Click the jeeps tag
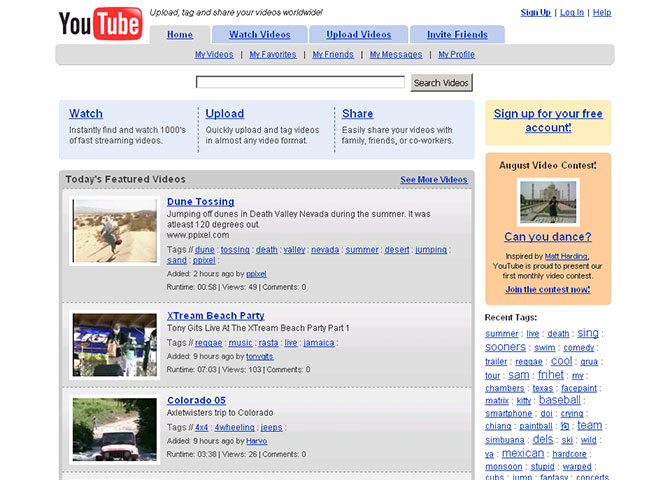The image size is (670, 480). pyautogui.click(x=271, y=427)
